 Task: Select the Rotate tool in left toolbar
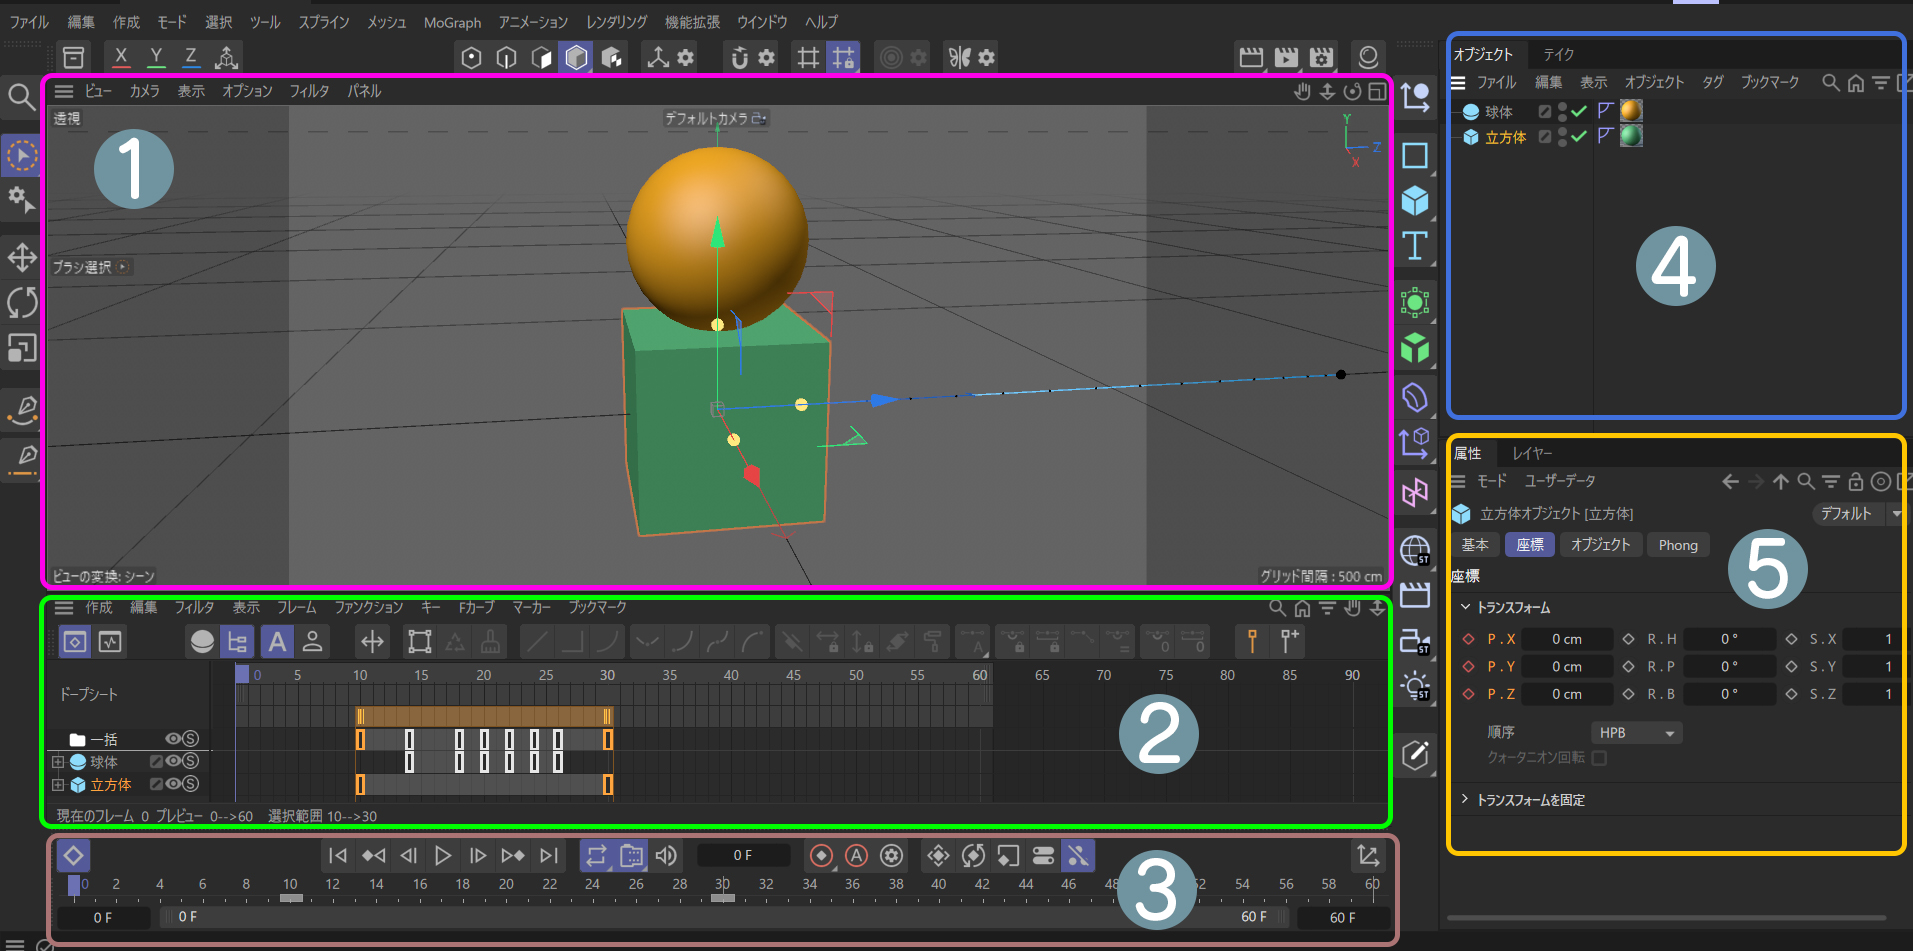point(22,302)
